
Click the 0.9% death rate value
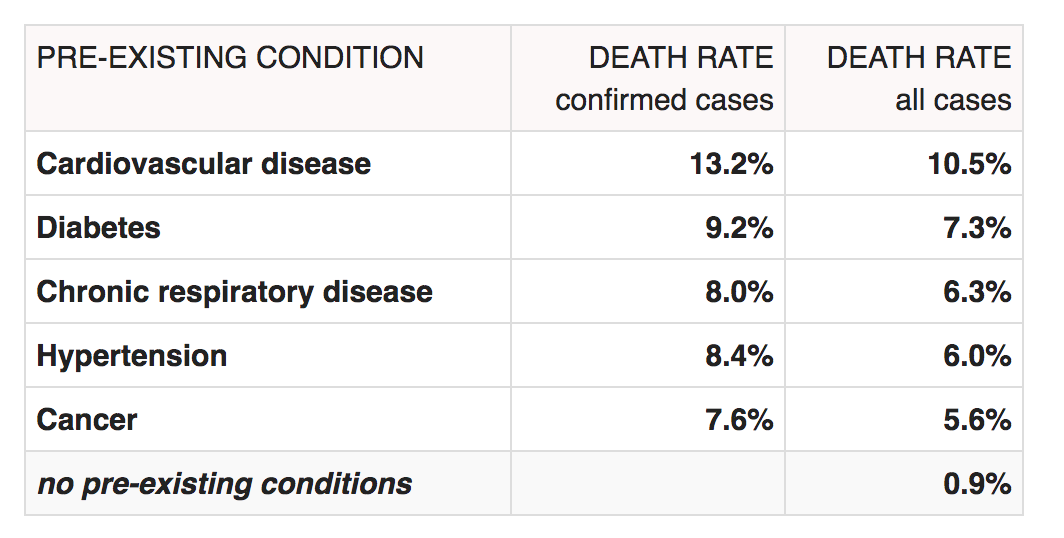click(977, 485)
